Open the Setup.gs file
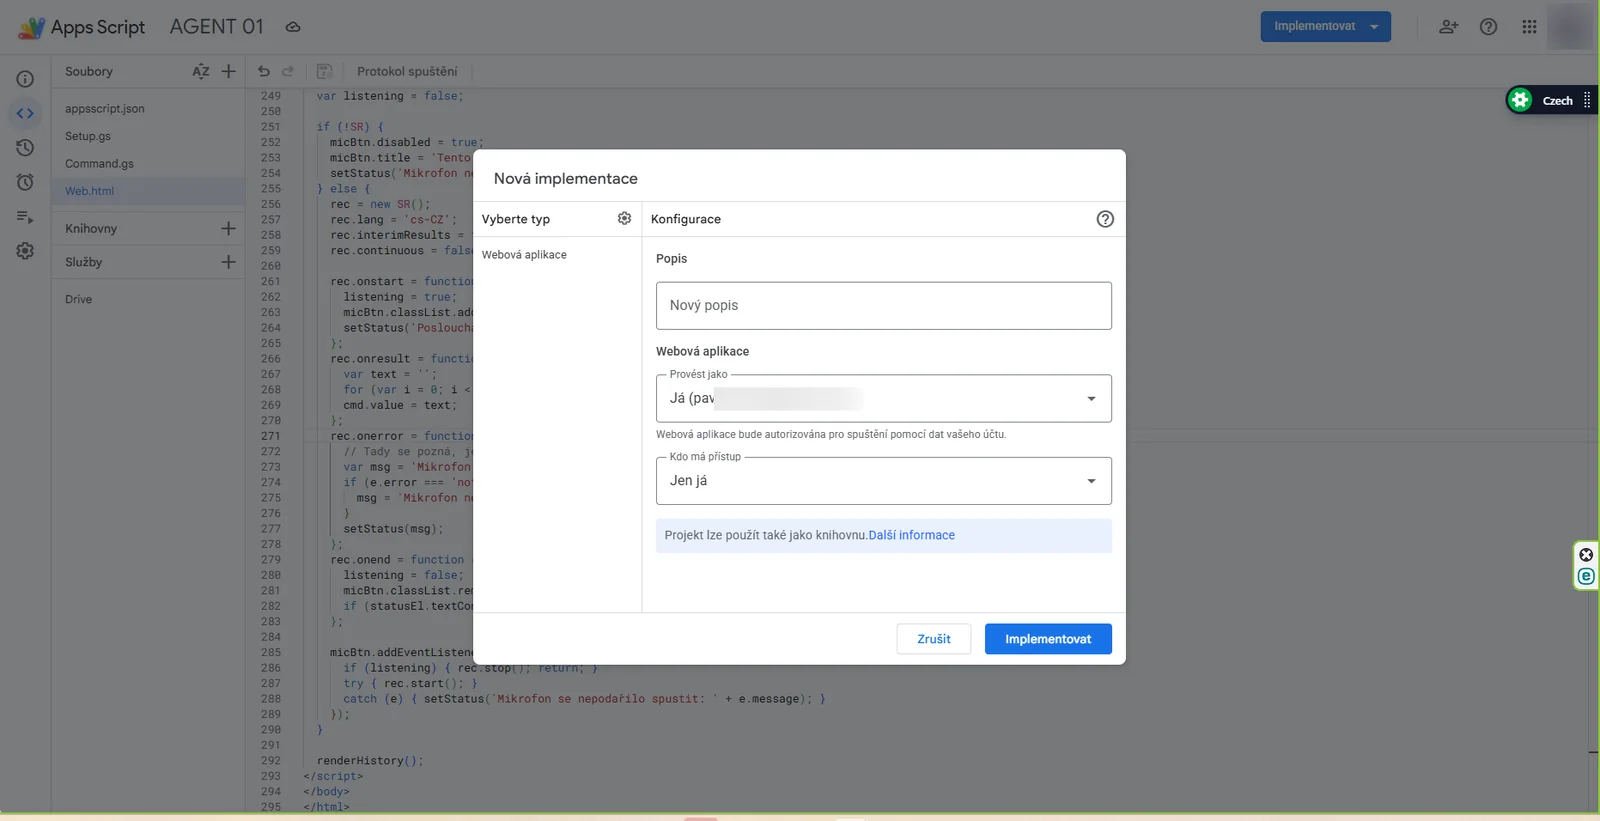 (x=88, y=136)
